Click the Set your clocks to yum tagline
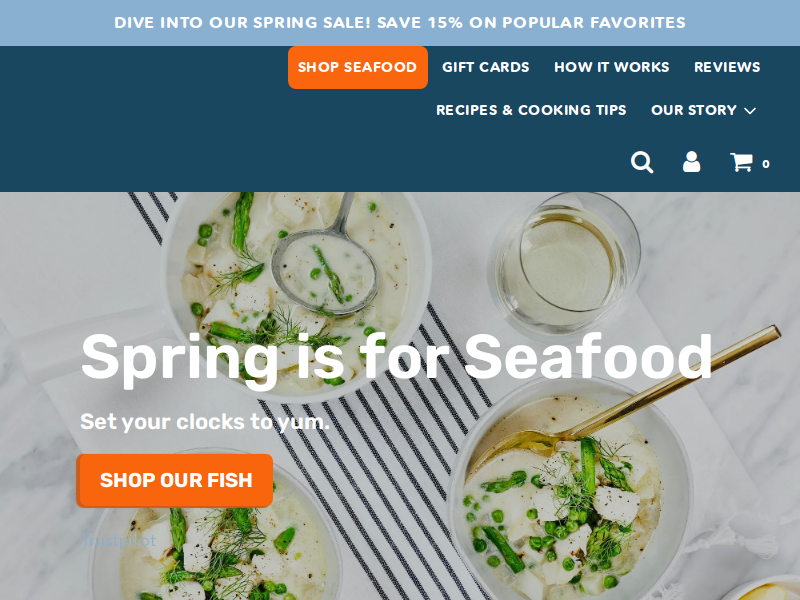Screen dimensions: 800x600 (x=205, y=422)
